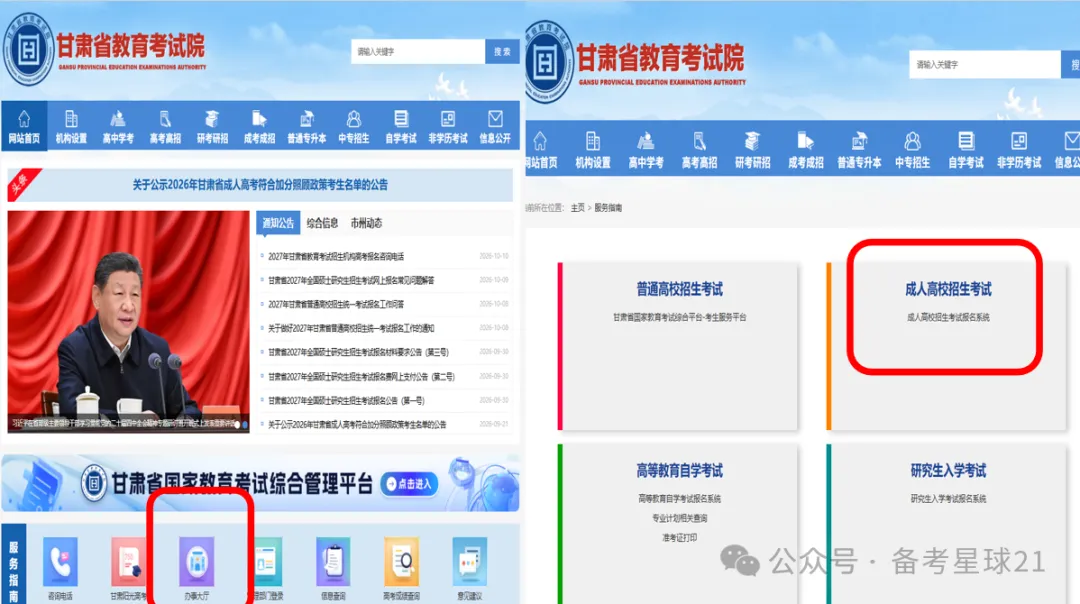Click 自学考试 icon in right page navigation
1080x604 pixels.
(x=966, y=141)
